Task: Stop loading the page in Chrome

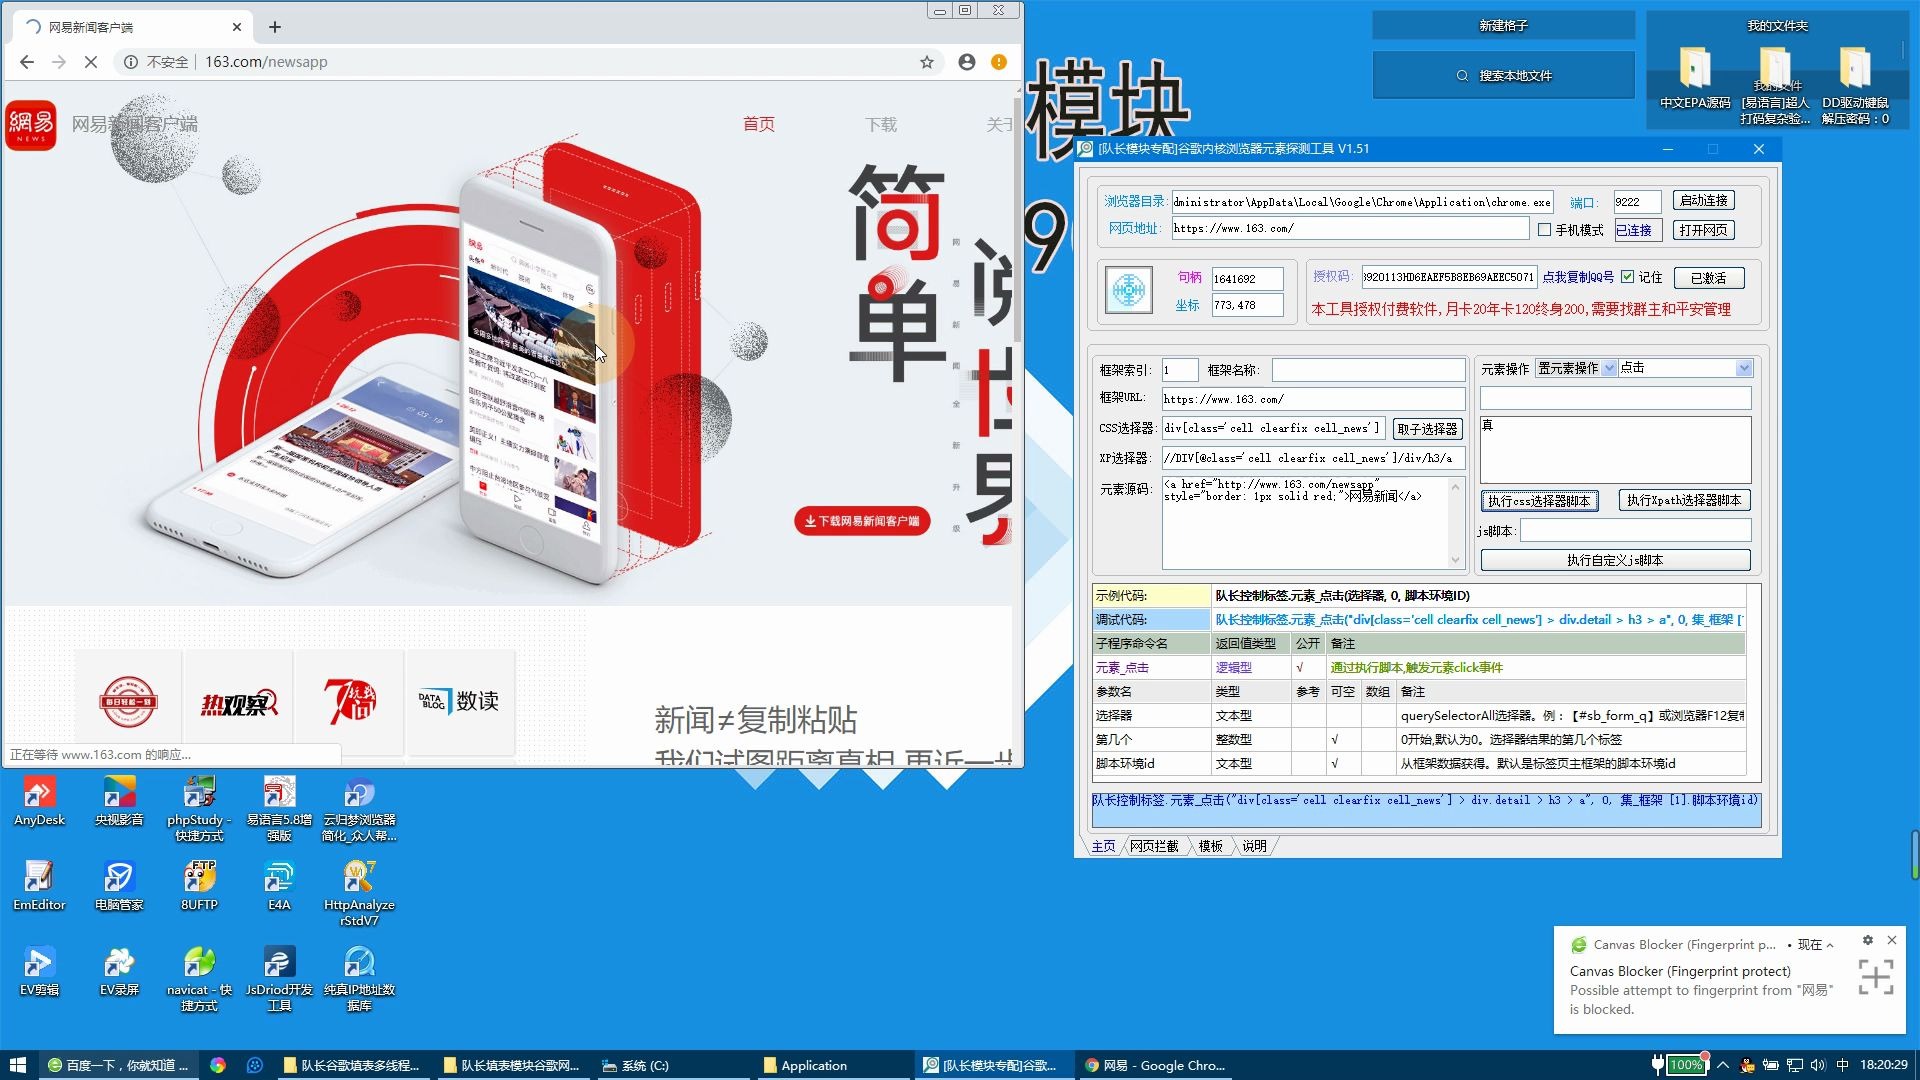Action: [x=90, y=62]
